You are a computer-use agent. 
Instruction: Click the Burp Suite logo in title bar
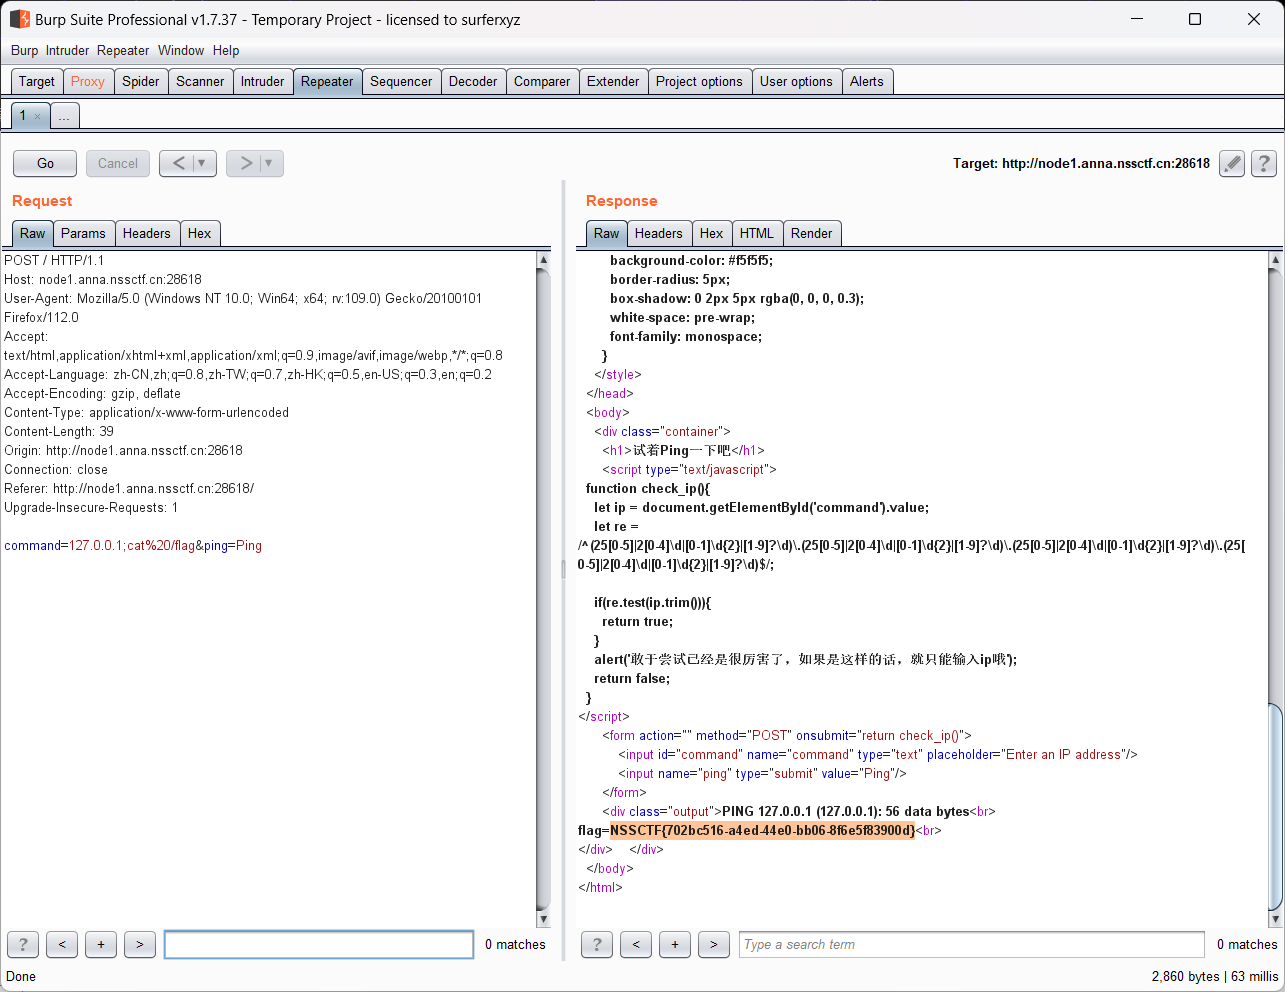[x=19, y=19]
